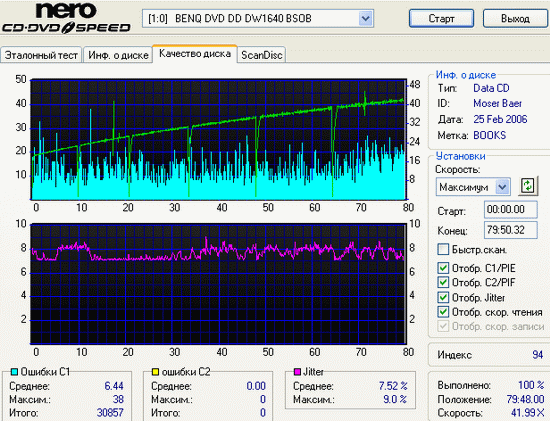Viewport: 550px width, 421px height.
Task: Click the C1 error graph area
Action: pos(218,140)
